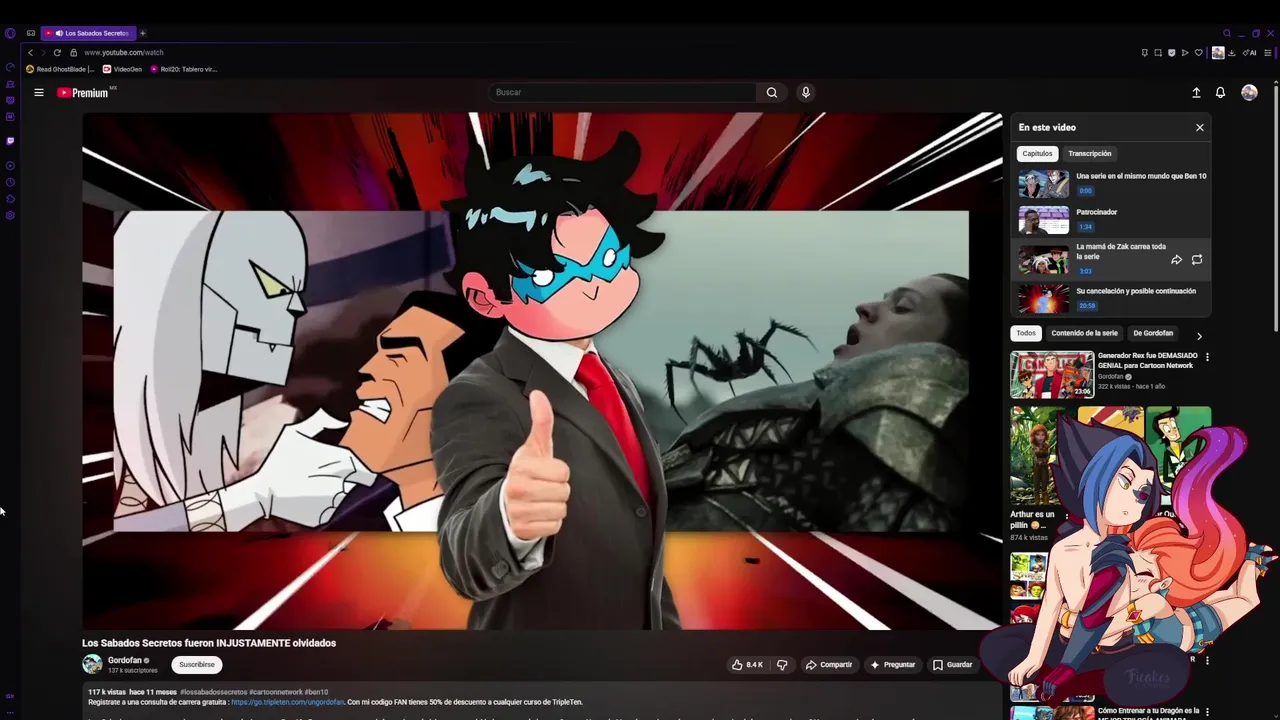This screenshot has width=1280, height=720.
Task: Click the Compartir share button
Action: point(829,664)
